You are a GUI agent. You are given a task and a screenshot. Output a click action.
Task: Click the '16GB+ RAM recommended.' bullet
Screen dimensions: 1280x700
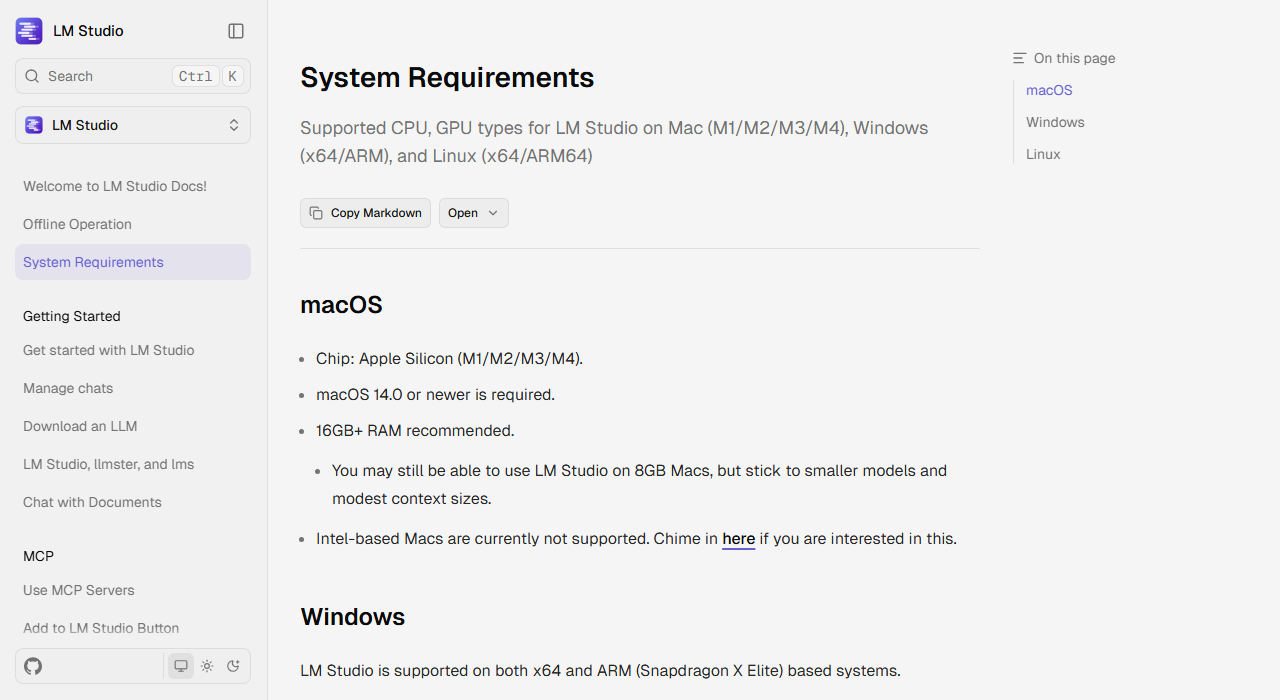click(x=415, y=431)
